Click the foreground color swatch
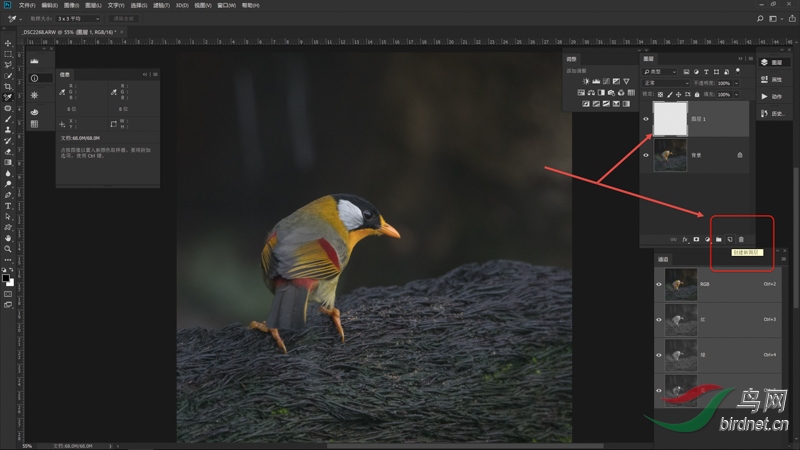 (x=6, y=277)
